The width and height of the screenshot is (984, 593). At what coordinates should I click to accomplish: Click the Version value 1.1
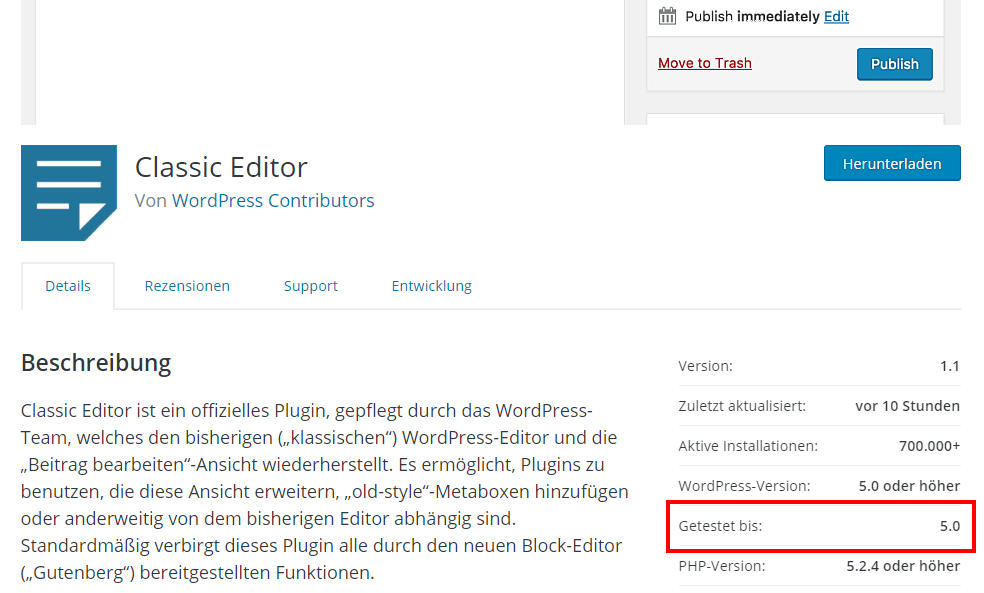tap(949, 366)
